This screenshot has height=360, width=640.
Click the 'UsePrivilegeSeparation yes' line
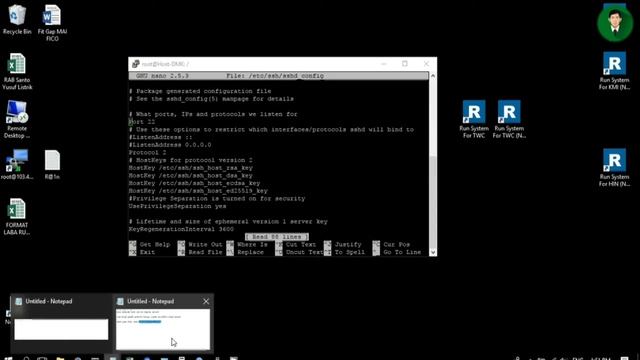click(177, 206)
